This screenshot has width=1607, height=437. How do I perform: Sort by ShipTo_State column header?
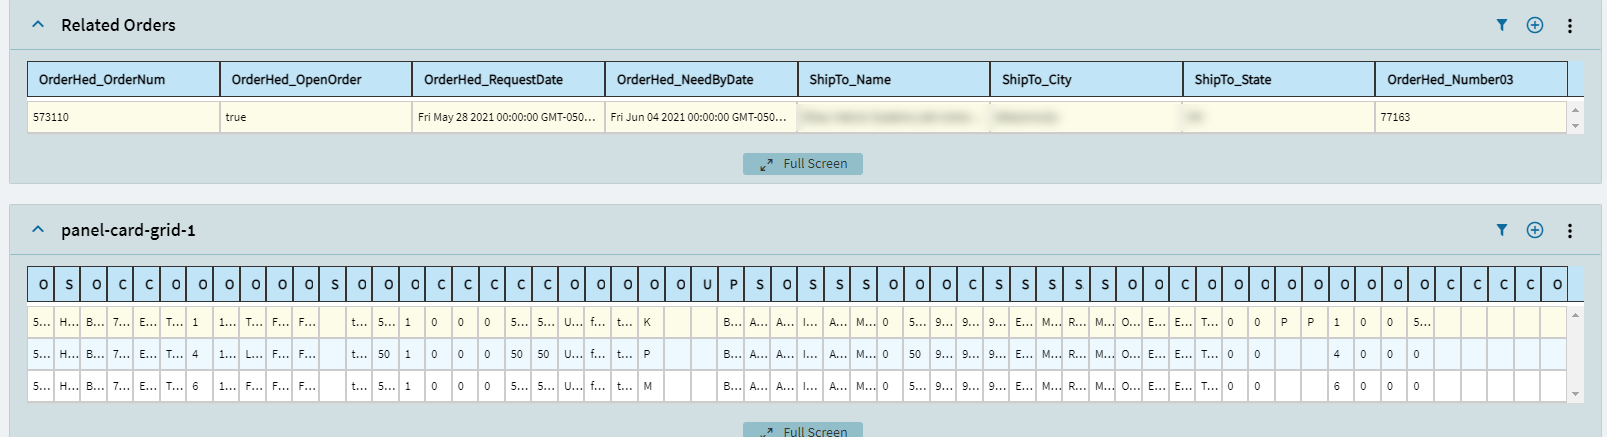pos(1279,79)
